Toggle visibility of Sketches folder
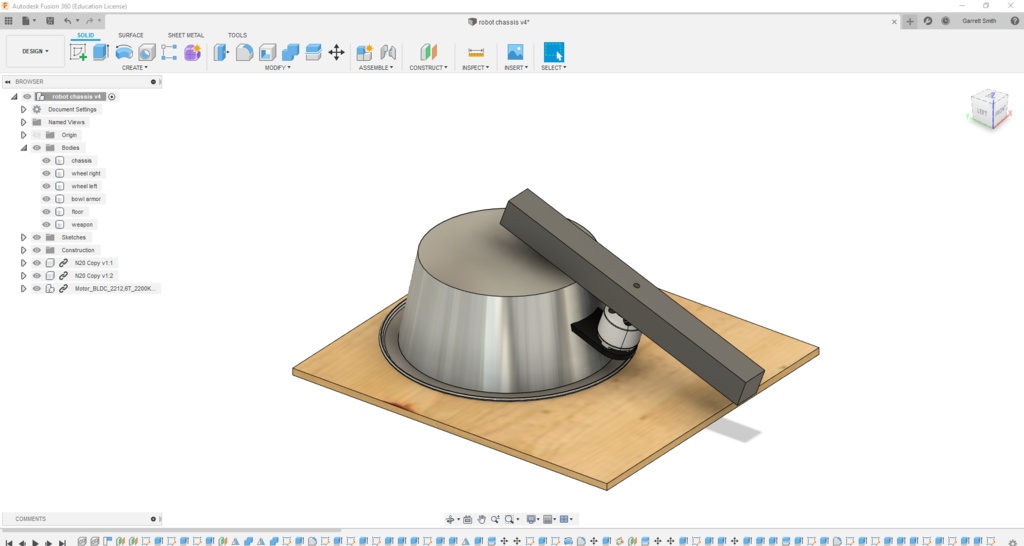This screenshot has height=546, width=1024. coord(37,237)
